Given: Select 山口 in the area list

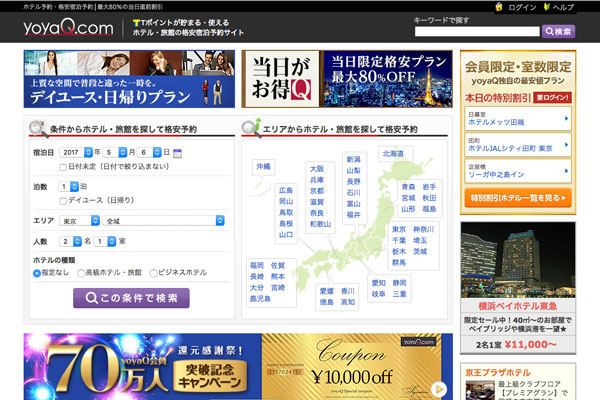Looking at the screenshot, I should 286,235.
